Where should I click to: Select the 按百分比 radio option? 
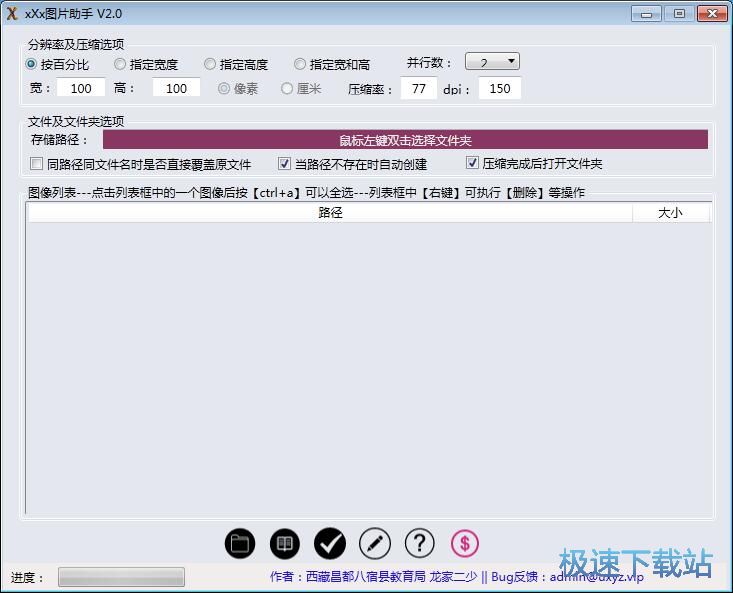coord(31,64)
